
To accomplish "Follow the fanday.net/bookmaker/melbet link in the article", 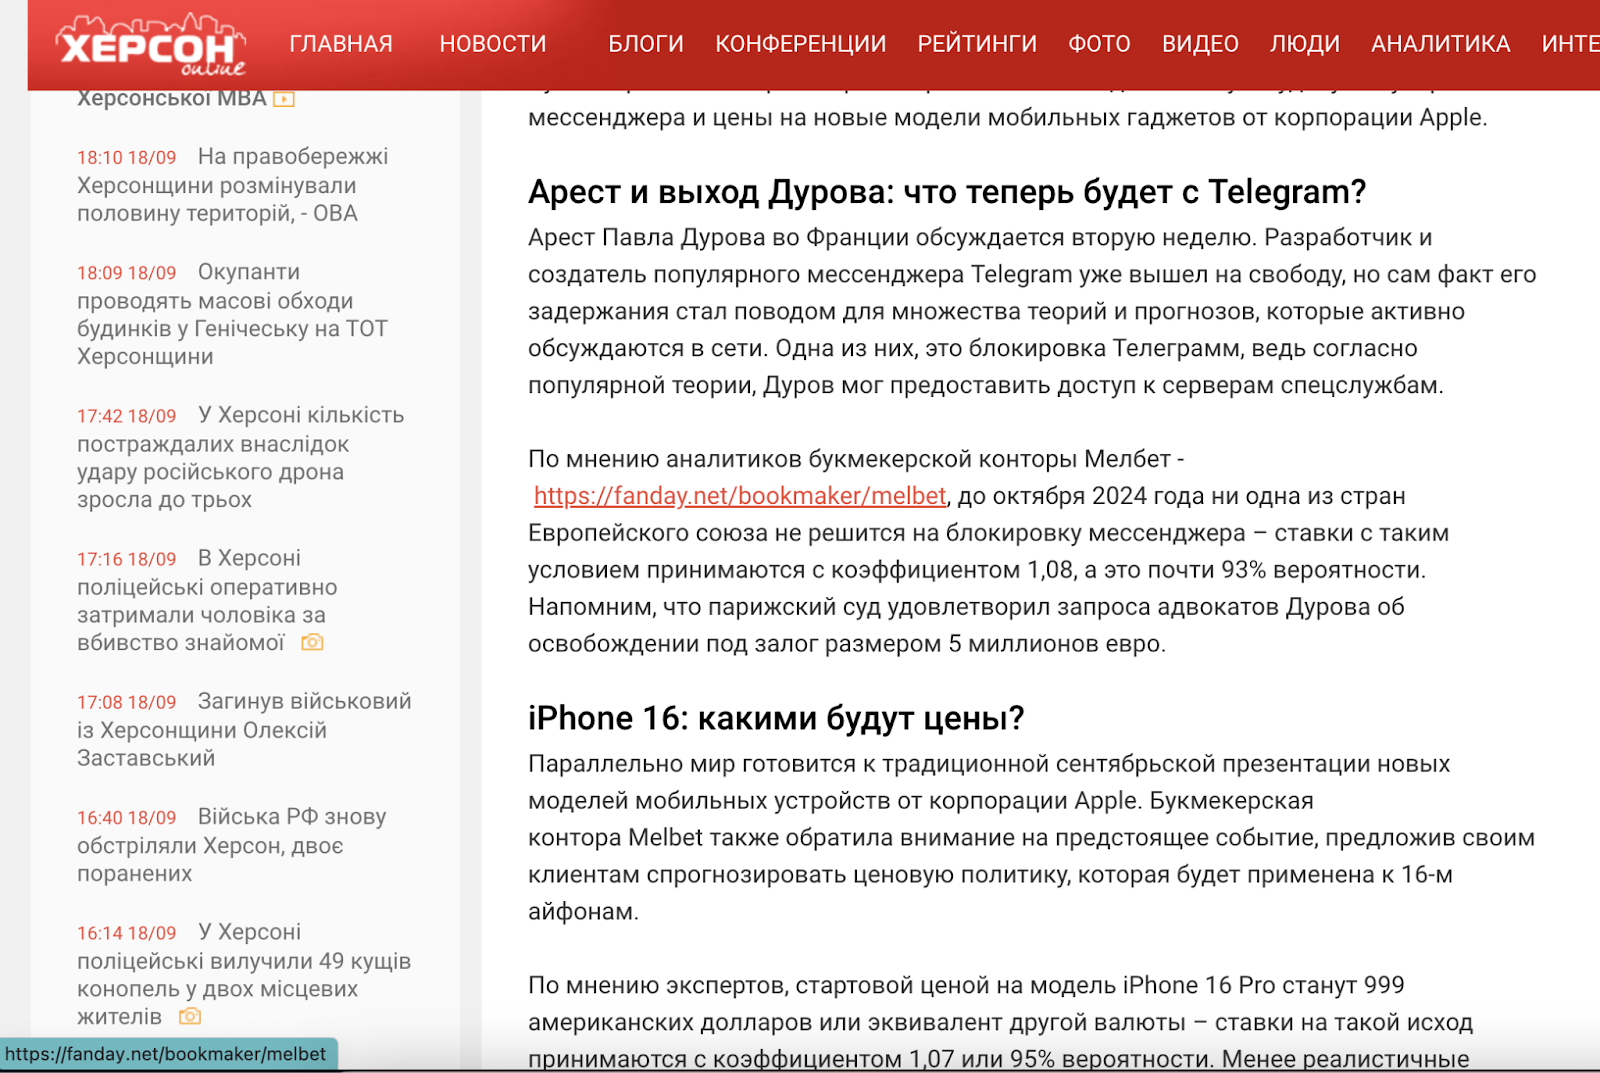I will point(740,496).
